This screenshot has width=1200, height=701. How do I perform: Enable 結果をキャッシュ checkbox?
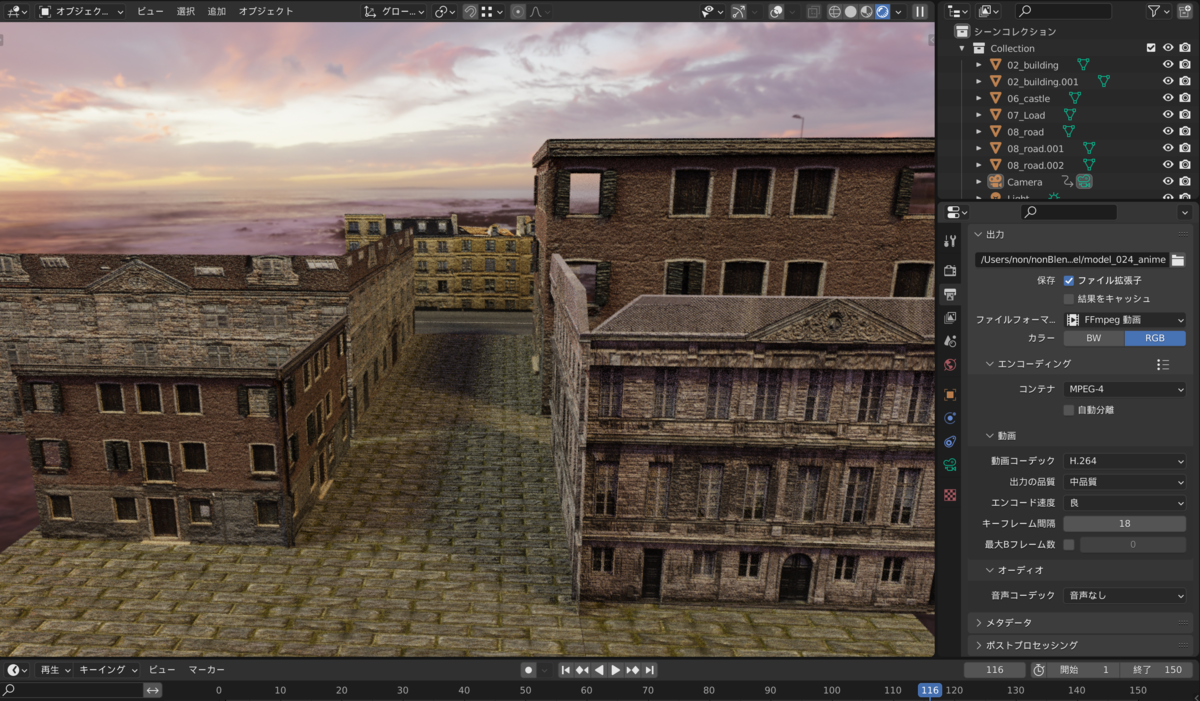point(1069,299)
